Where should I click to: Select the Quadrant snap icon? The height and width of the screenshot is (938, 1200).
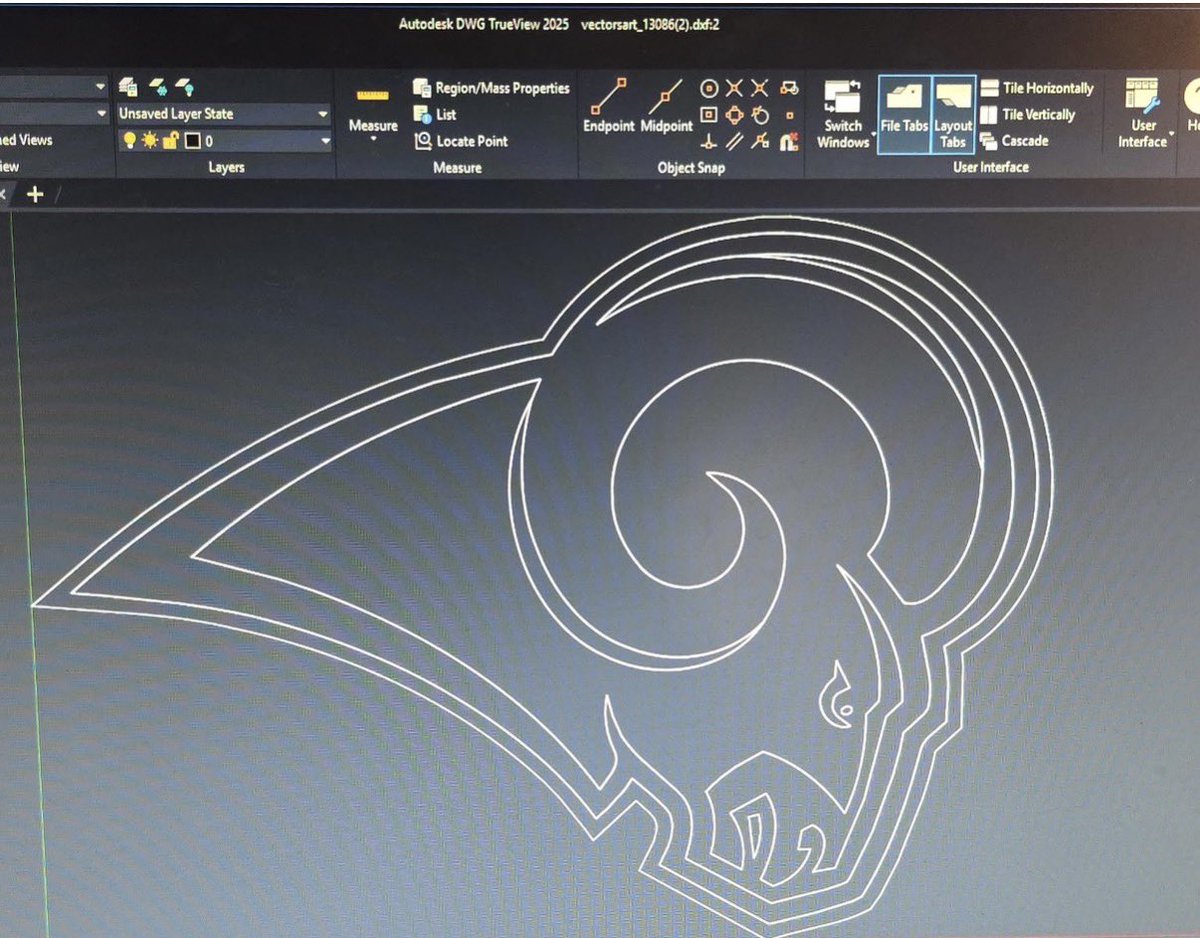click(735, 115)
